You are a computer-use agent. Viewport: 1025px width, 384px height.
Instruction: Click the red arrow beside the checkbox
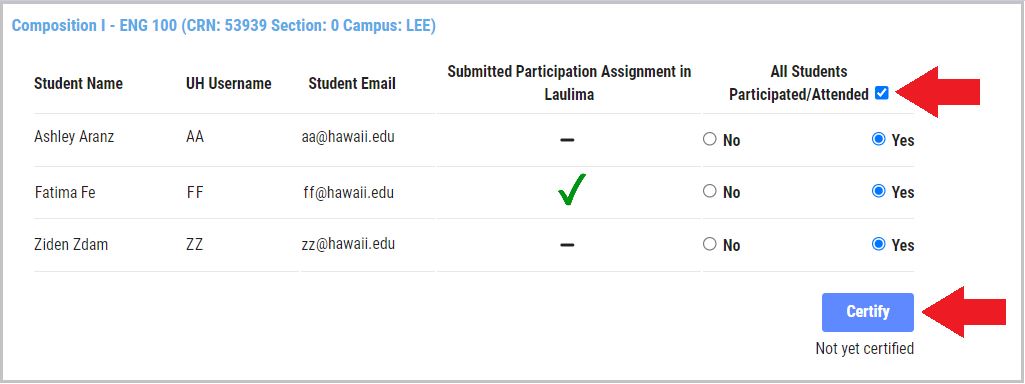coord(939,92)
